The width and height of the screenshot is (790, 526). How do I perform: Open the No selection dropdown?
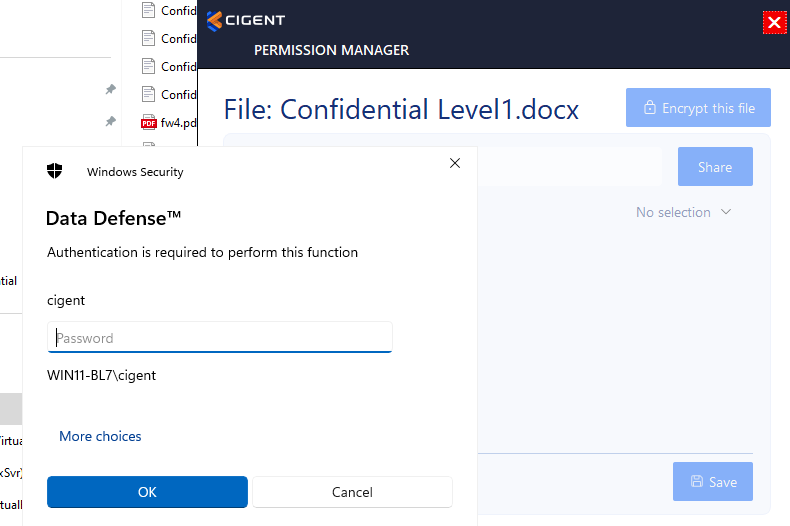[x=683, y=212]
